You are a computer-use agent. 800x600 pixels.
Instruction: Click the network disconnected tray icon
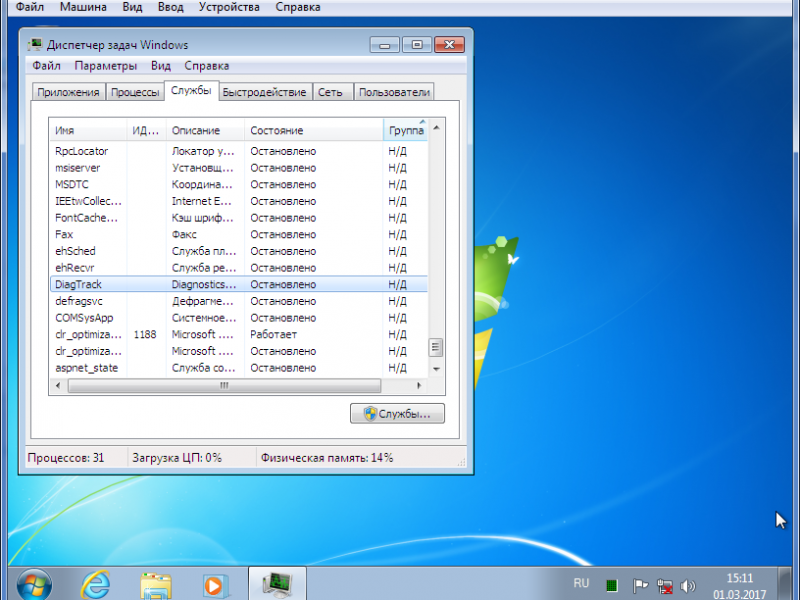(x=665, y=586)
